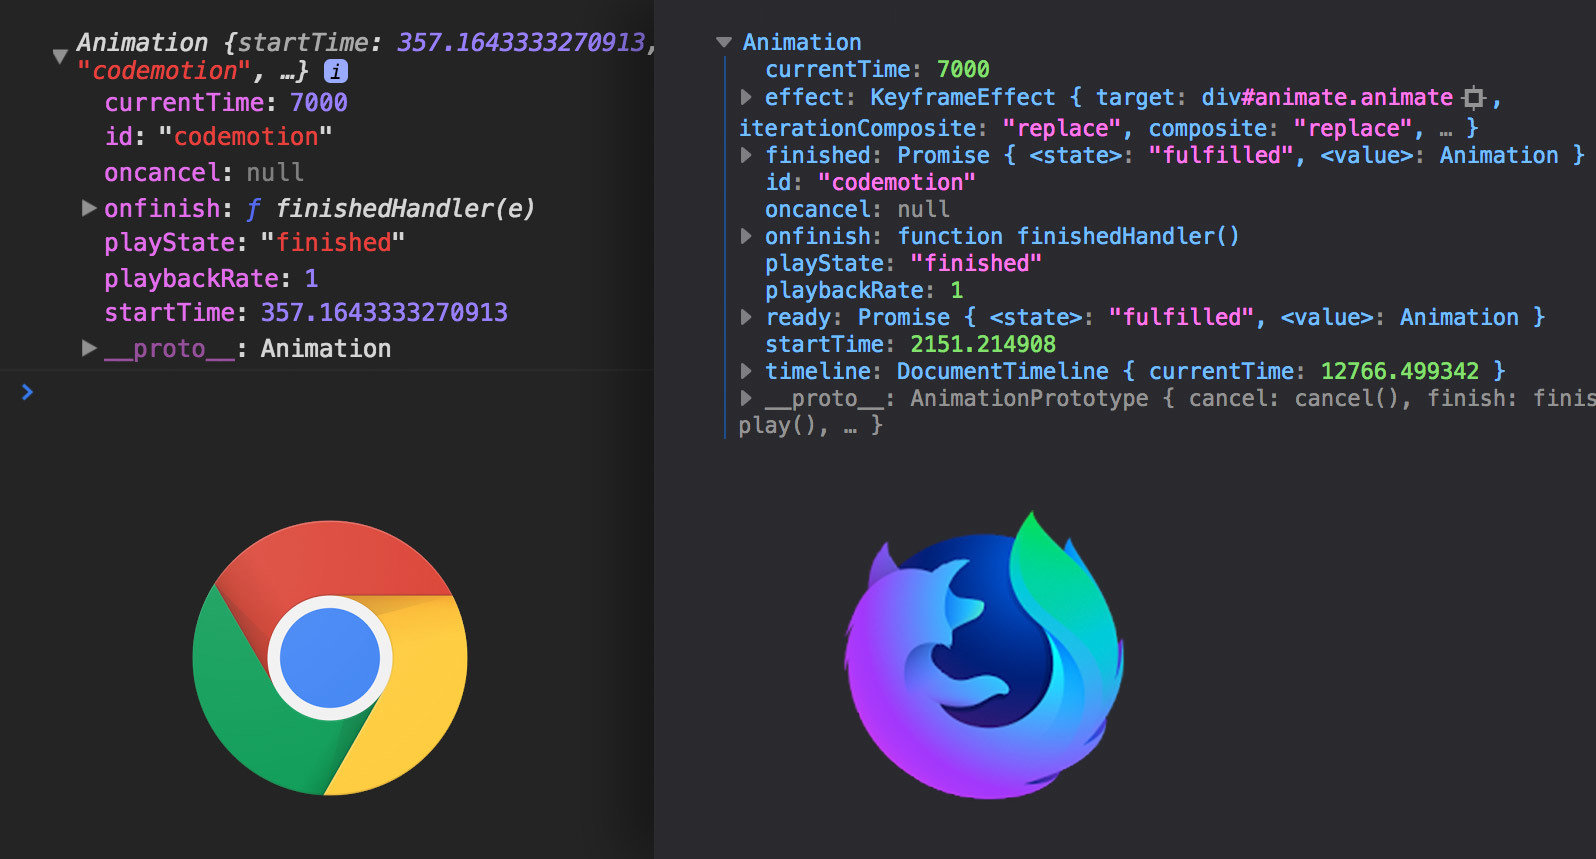Click the Firefox Animation heading label

(802, 42)
